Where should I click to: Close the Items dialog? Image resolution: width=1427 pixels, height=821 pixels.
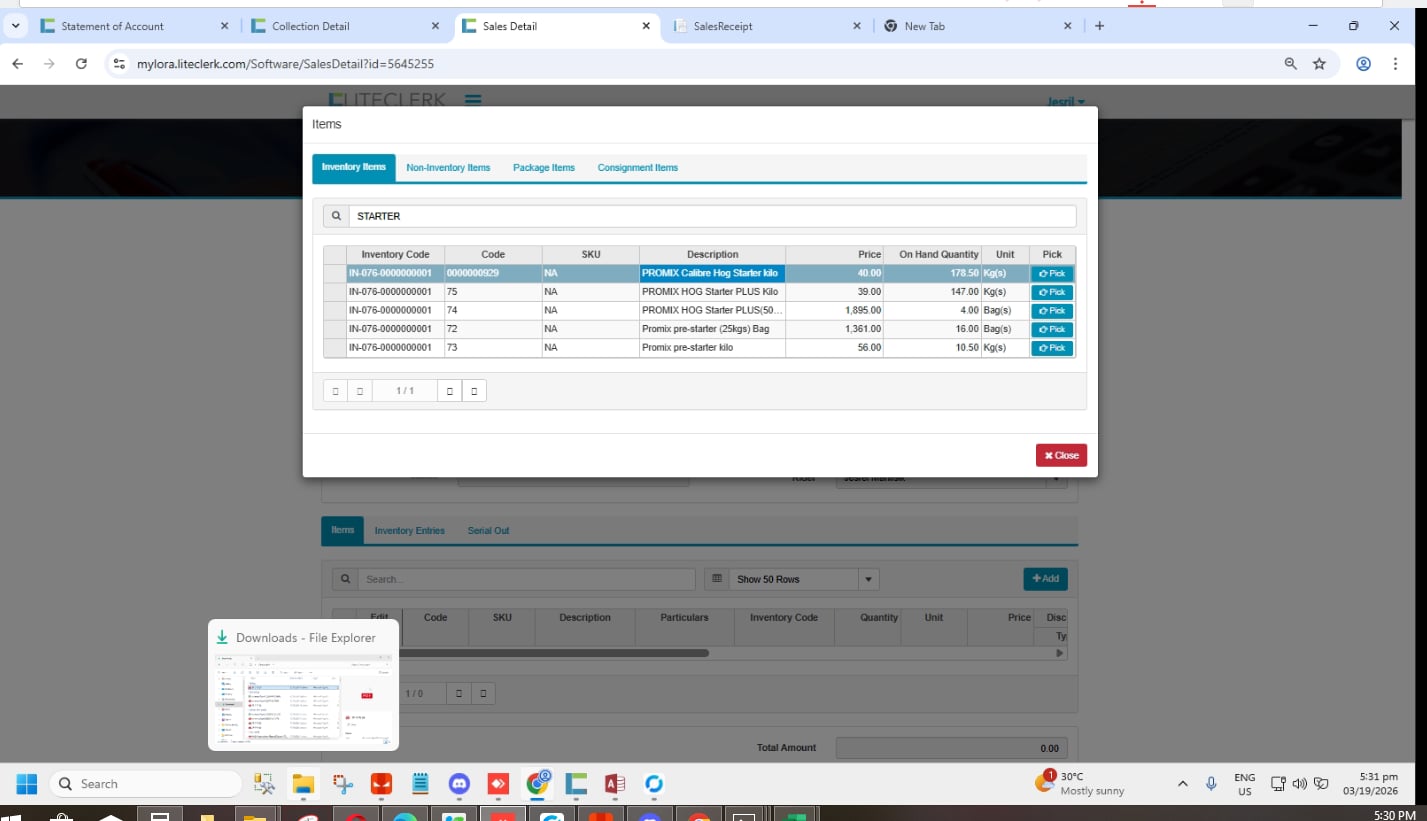pos(1061,455)
